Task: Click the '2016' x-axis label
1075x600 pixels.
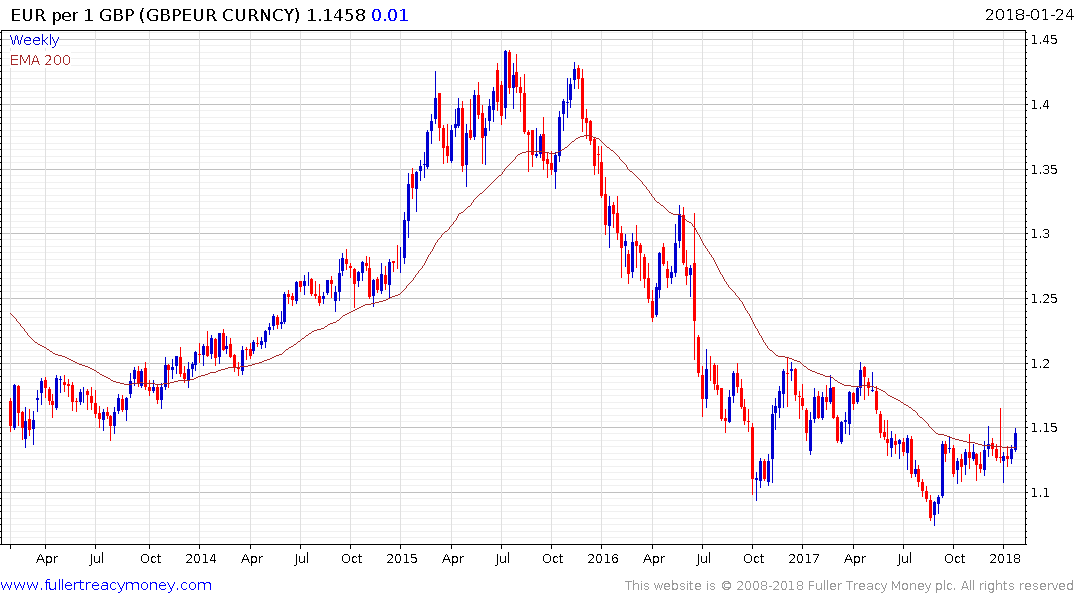Action: click(x=603, y=558)
